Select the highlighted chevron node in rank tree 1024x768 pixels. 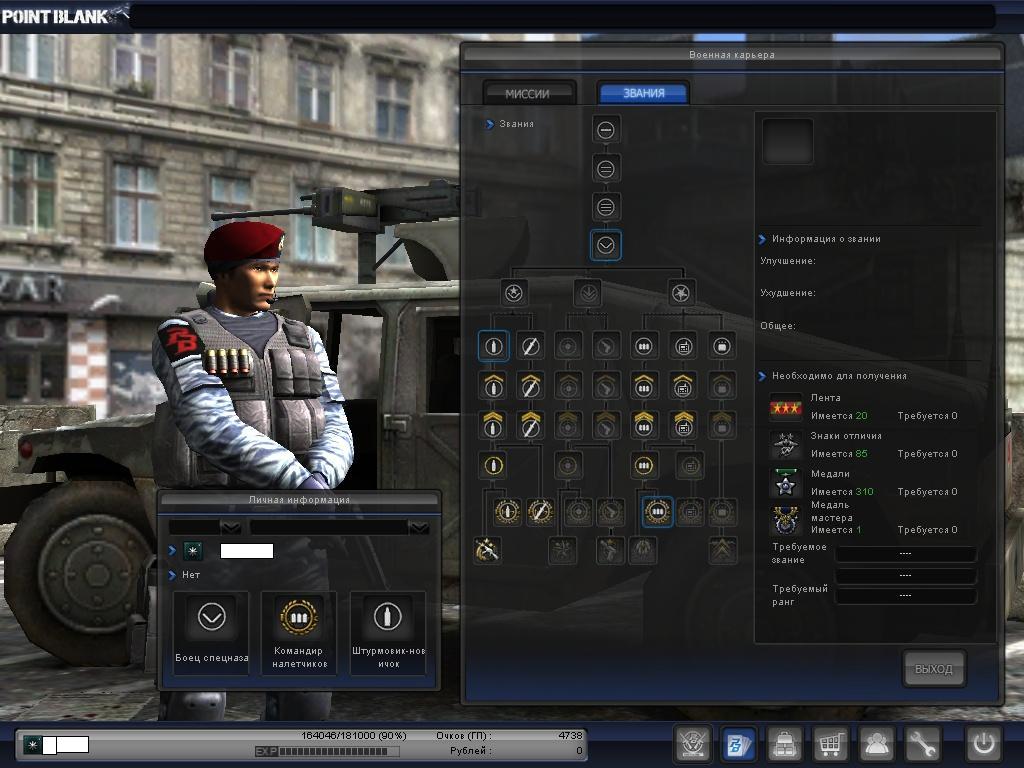606,246
